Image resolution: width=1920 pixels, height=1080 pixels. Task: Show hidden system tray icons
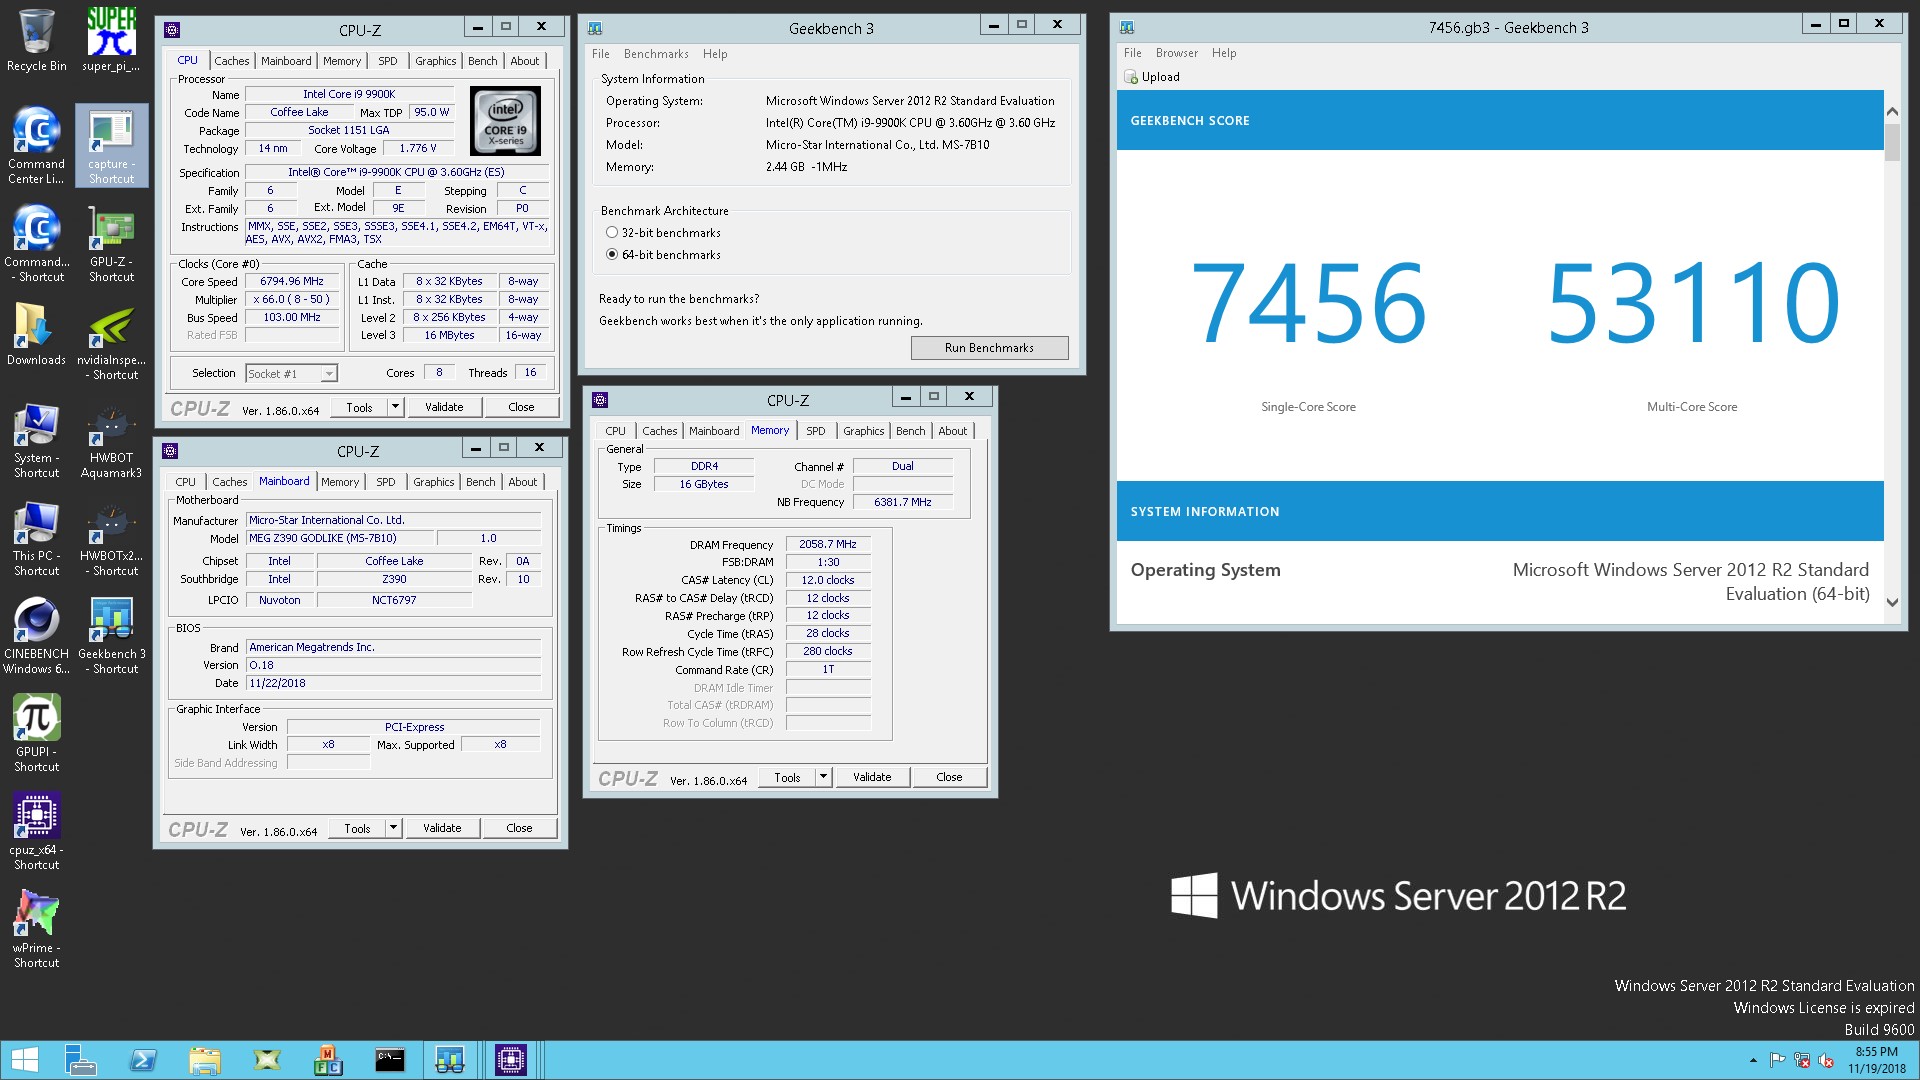(x=1752, y=1060)
